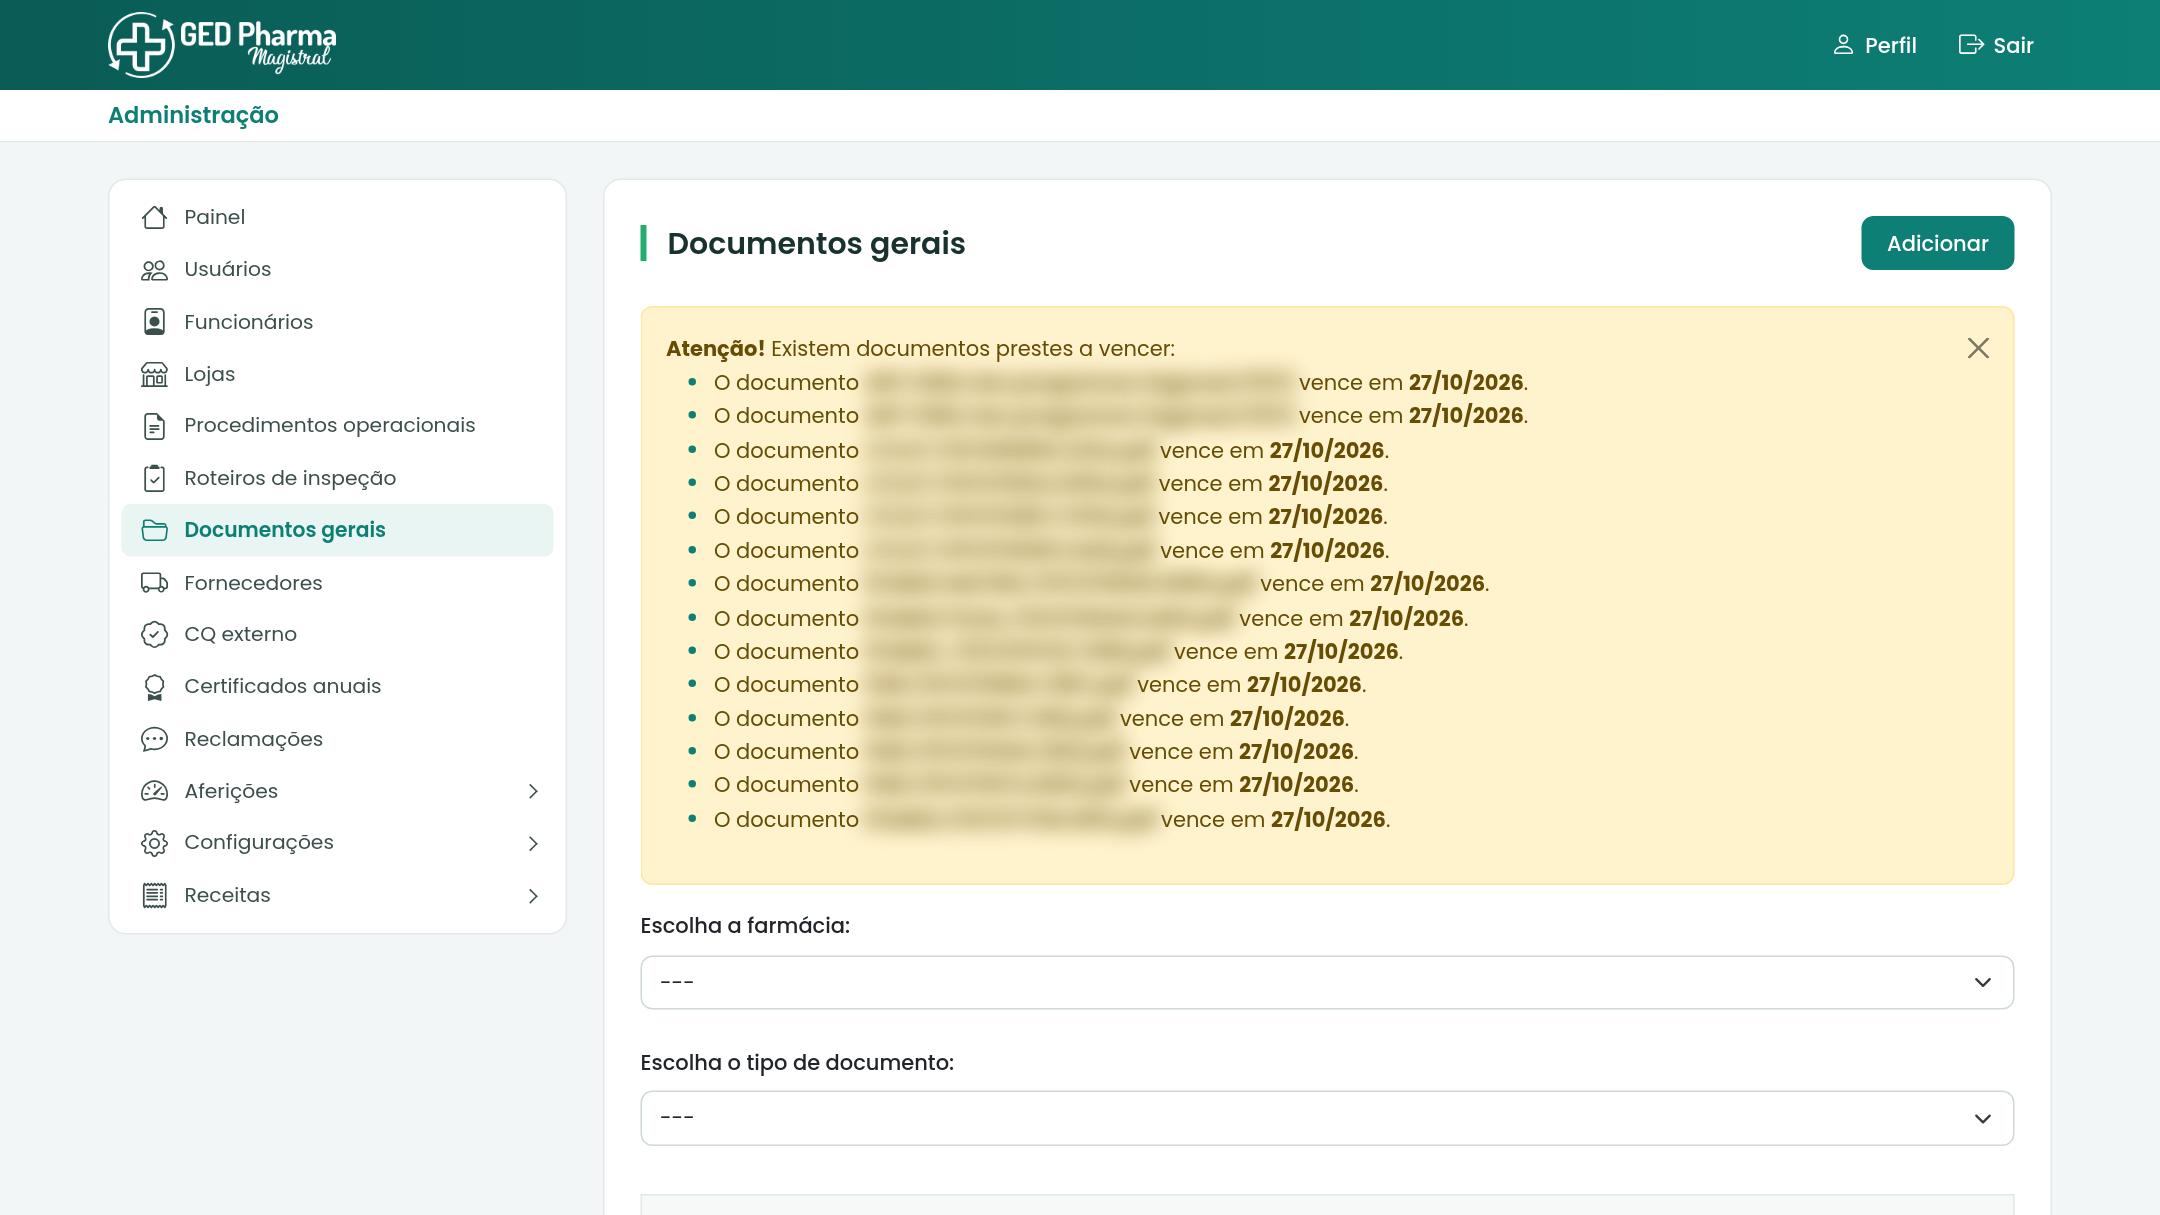This screenshot has width=2160, height=1215.
Task: Select Procedimentos operacionais menu label
Action: click(x=329, y=425)
